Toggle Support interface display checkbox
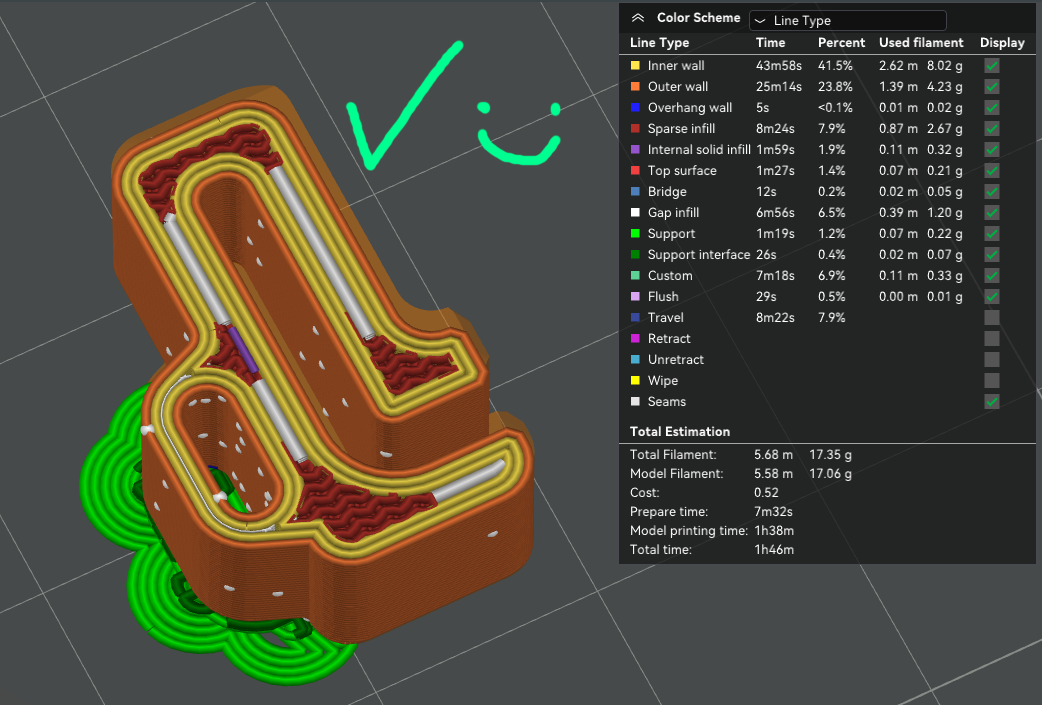The image size is (1042, 705). (991, 254)
